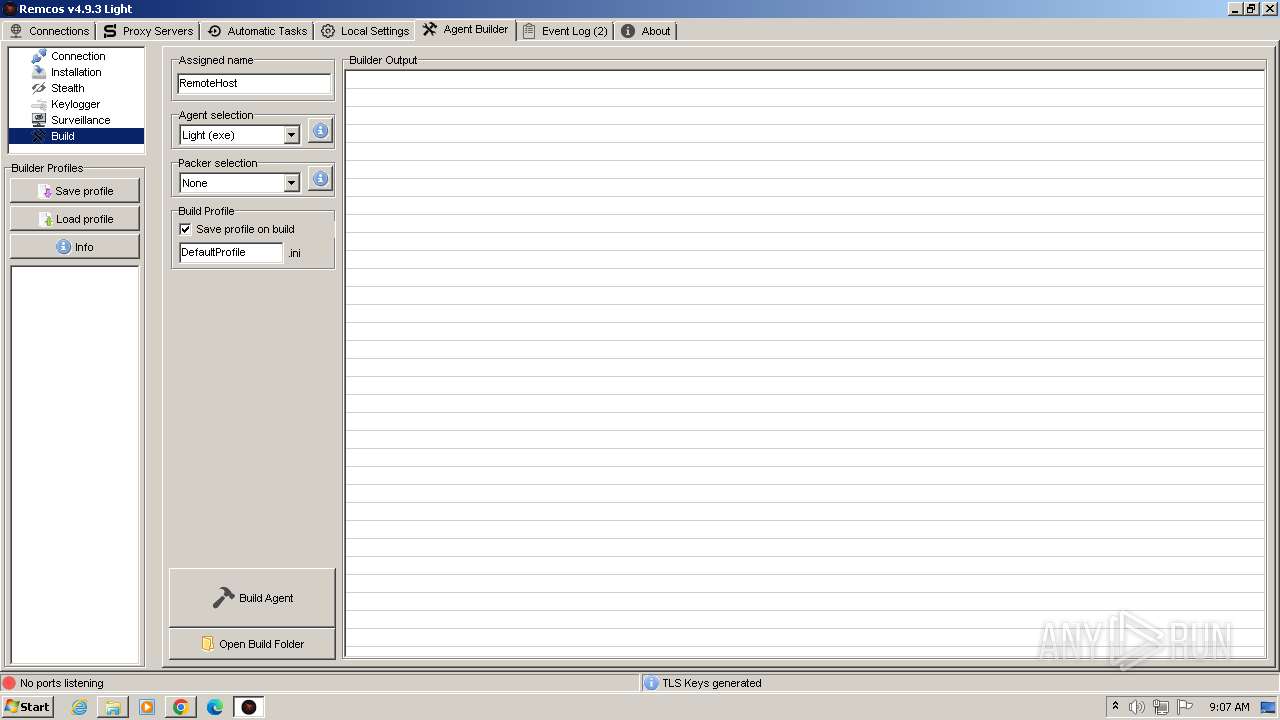Click the Save profile button

pyautogui.click(x=75, y=191)
